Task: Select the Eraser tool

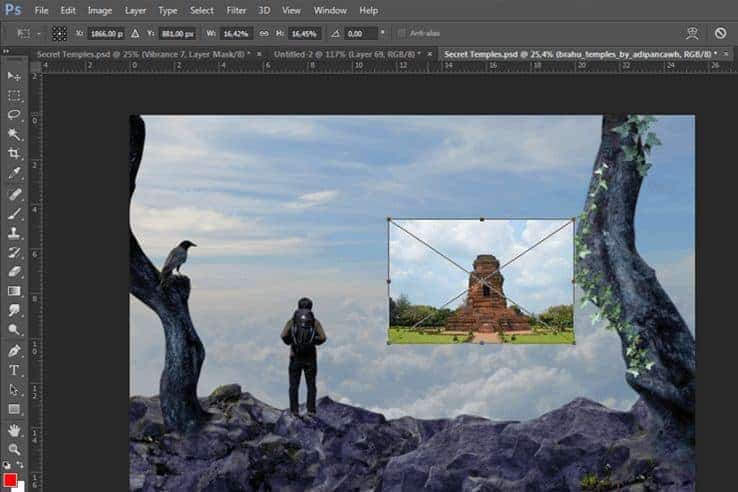Action: pyautogui.click(x=14, y=272)
